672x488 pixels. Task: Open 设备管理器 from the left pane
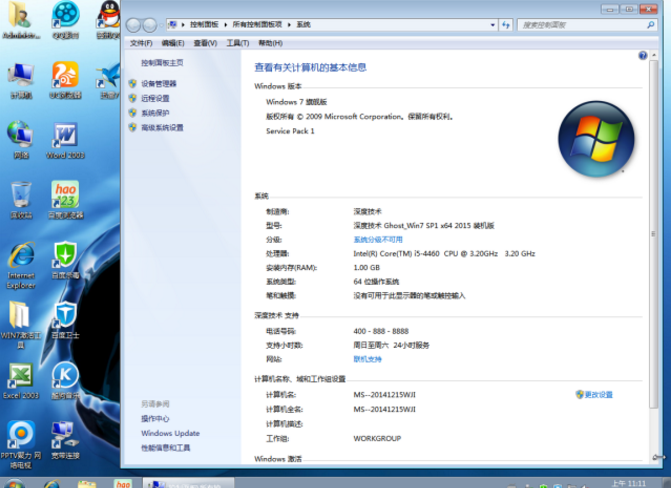point(159,84)
